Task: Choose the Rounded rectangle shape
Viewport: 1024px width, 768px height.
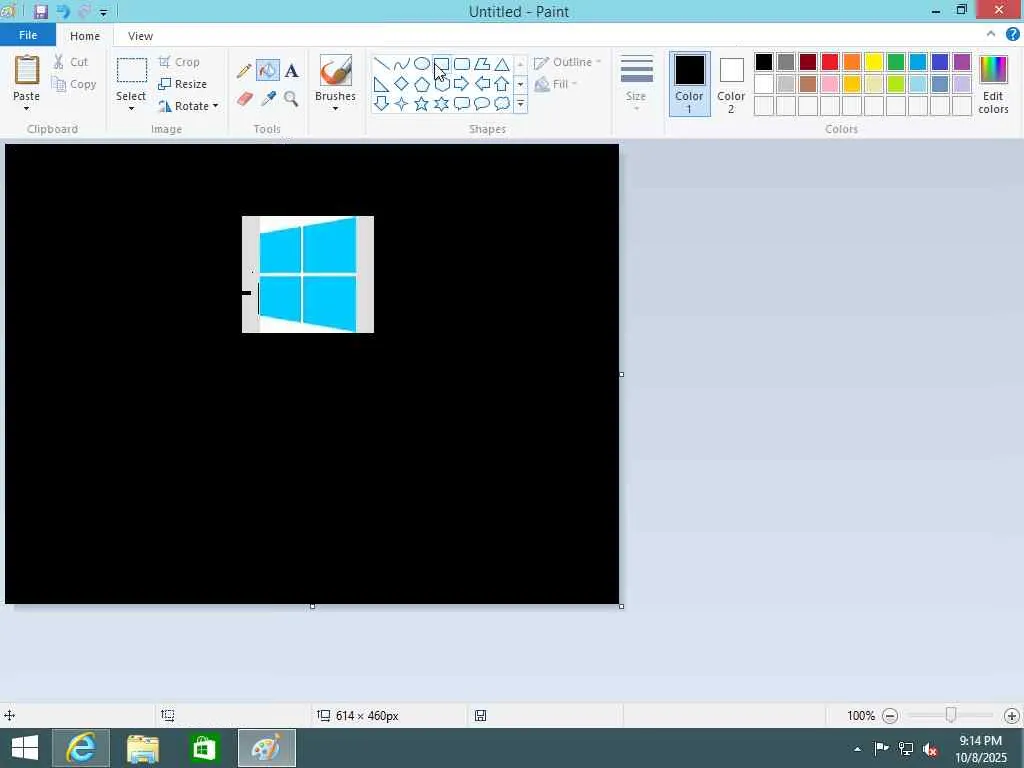Action: pyautogui.click(x=462, y=64)
